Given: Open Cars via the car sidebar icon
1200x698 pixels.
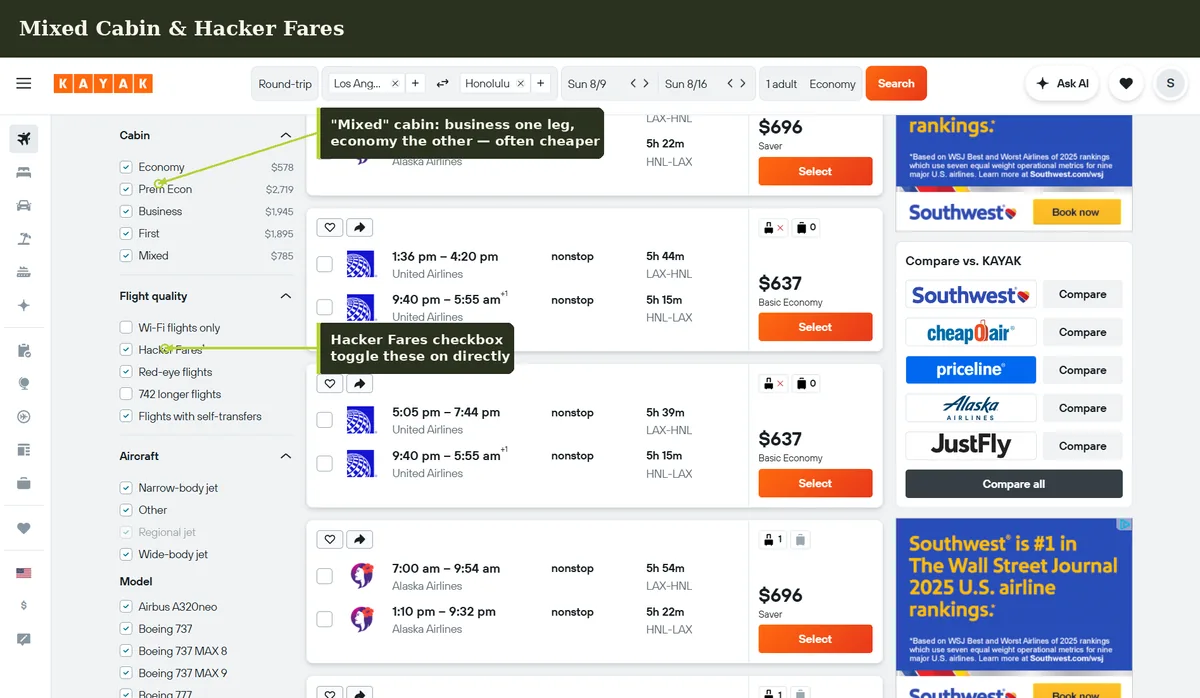Looking at the screenshot, I should click(24, 205).
